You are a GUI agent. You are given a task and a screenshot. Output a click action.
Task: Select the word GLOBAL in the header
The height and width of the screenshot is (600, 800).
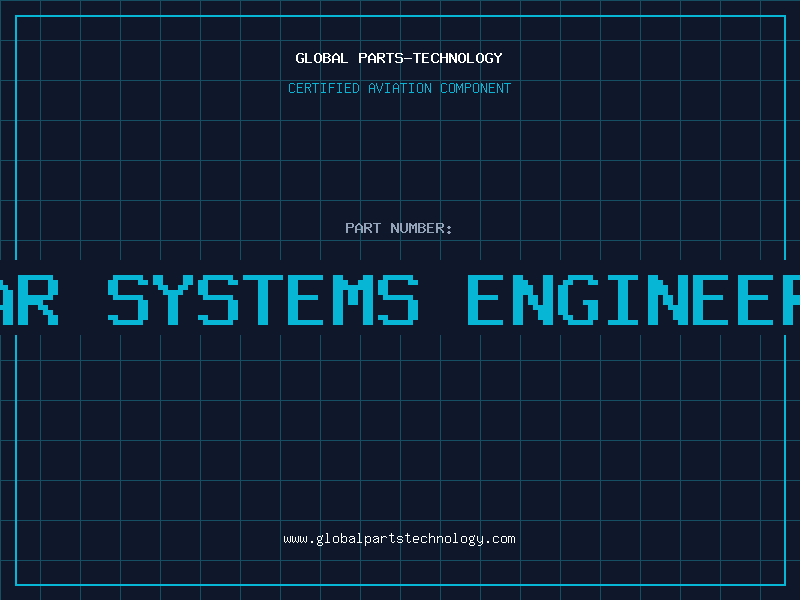click(321, 58)
